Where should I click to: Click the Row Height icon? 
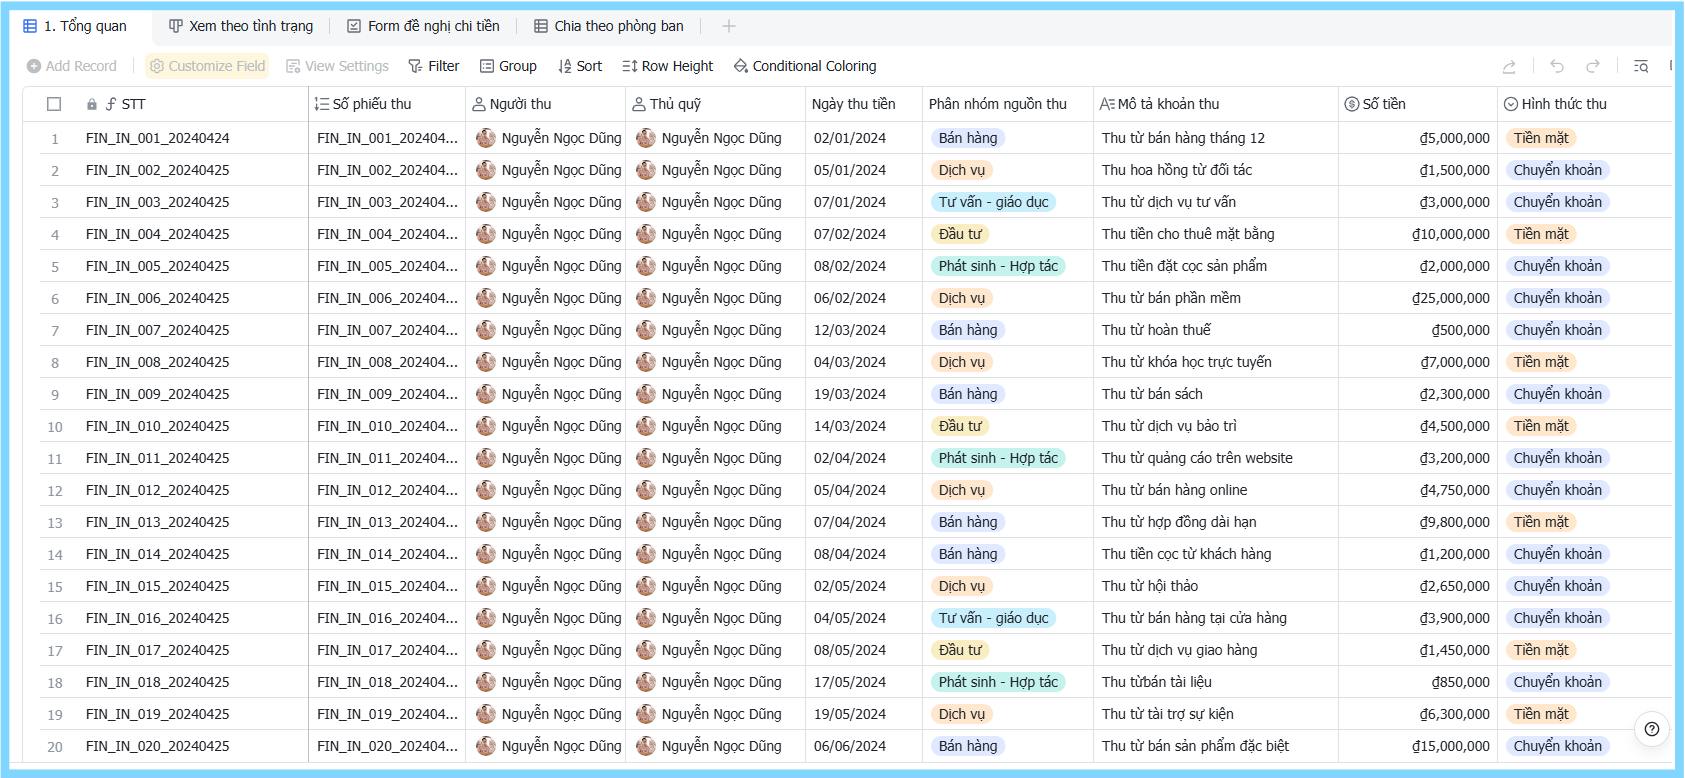click(x=630, y=66)
